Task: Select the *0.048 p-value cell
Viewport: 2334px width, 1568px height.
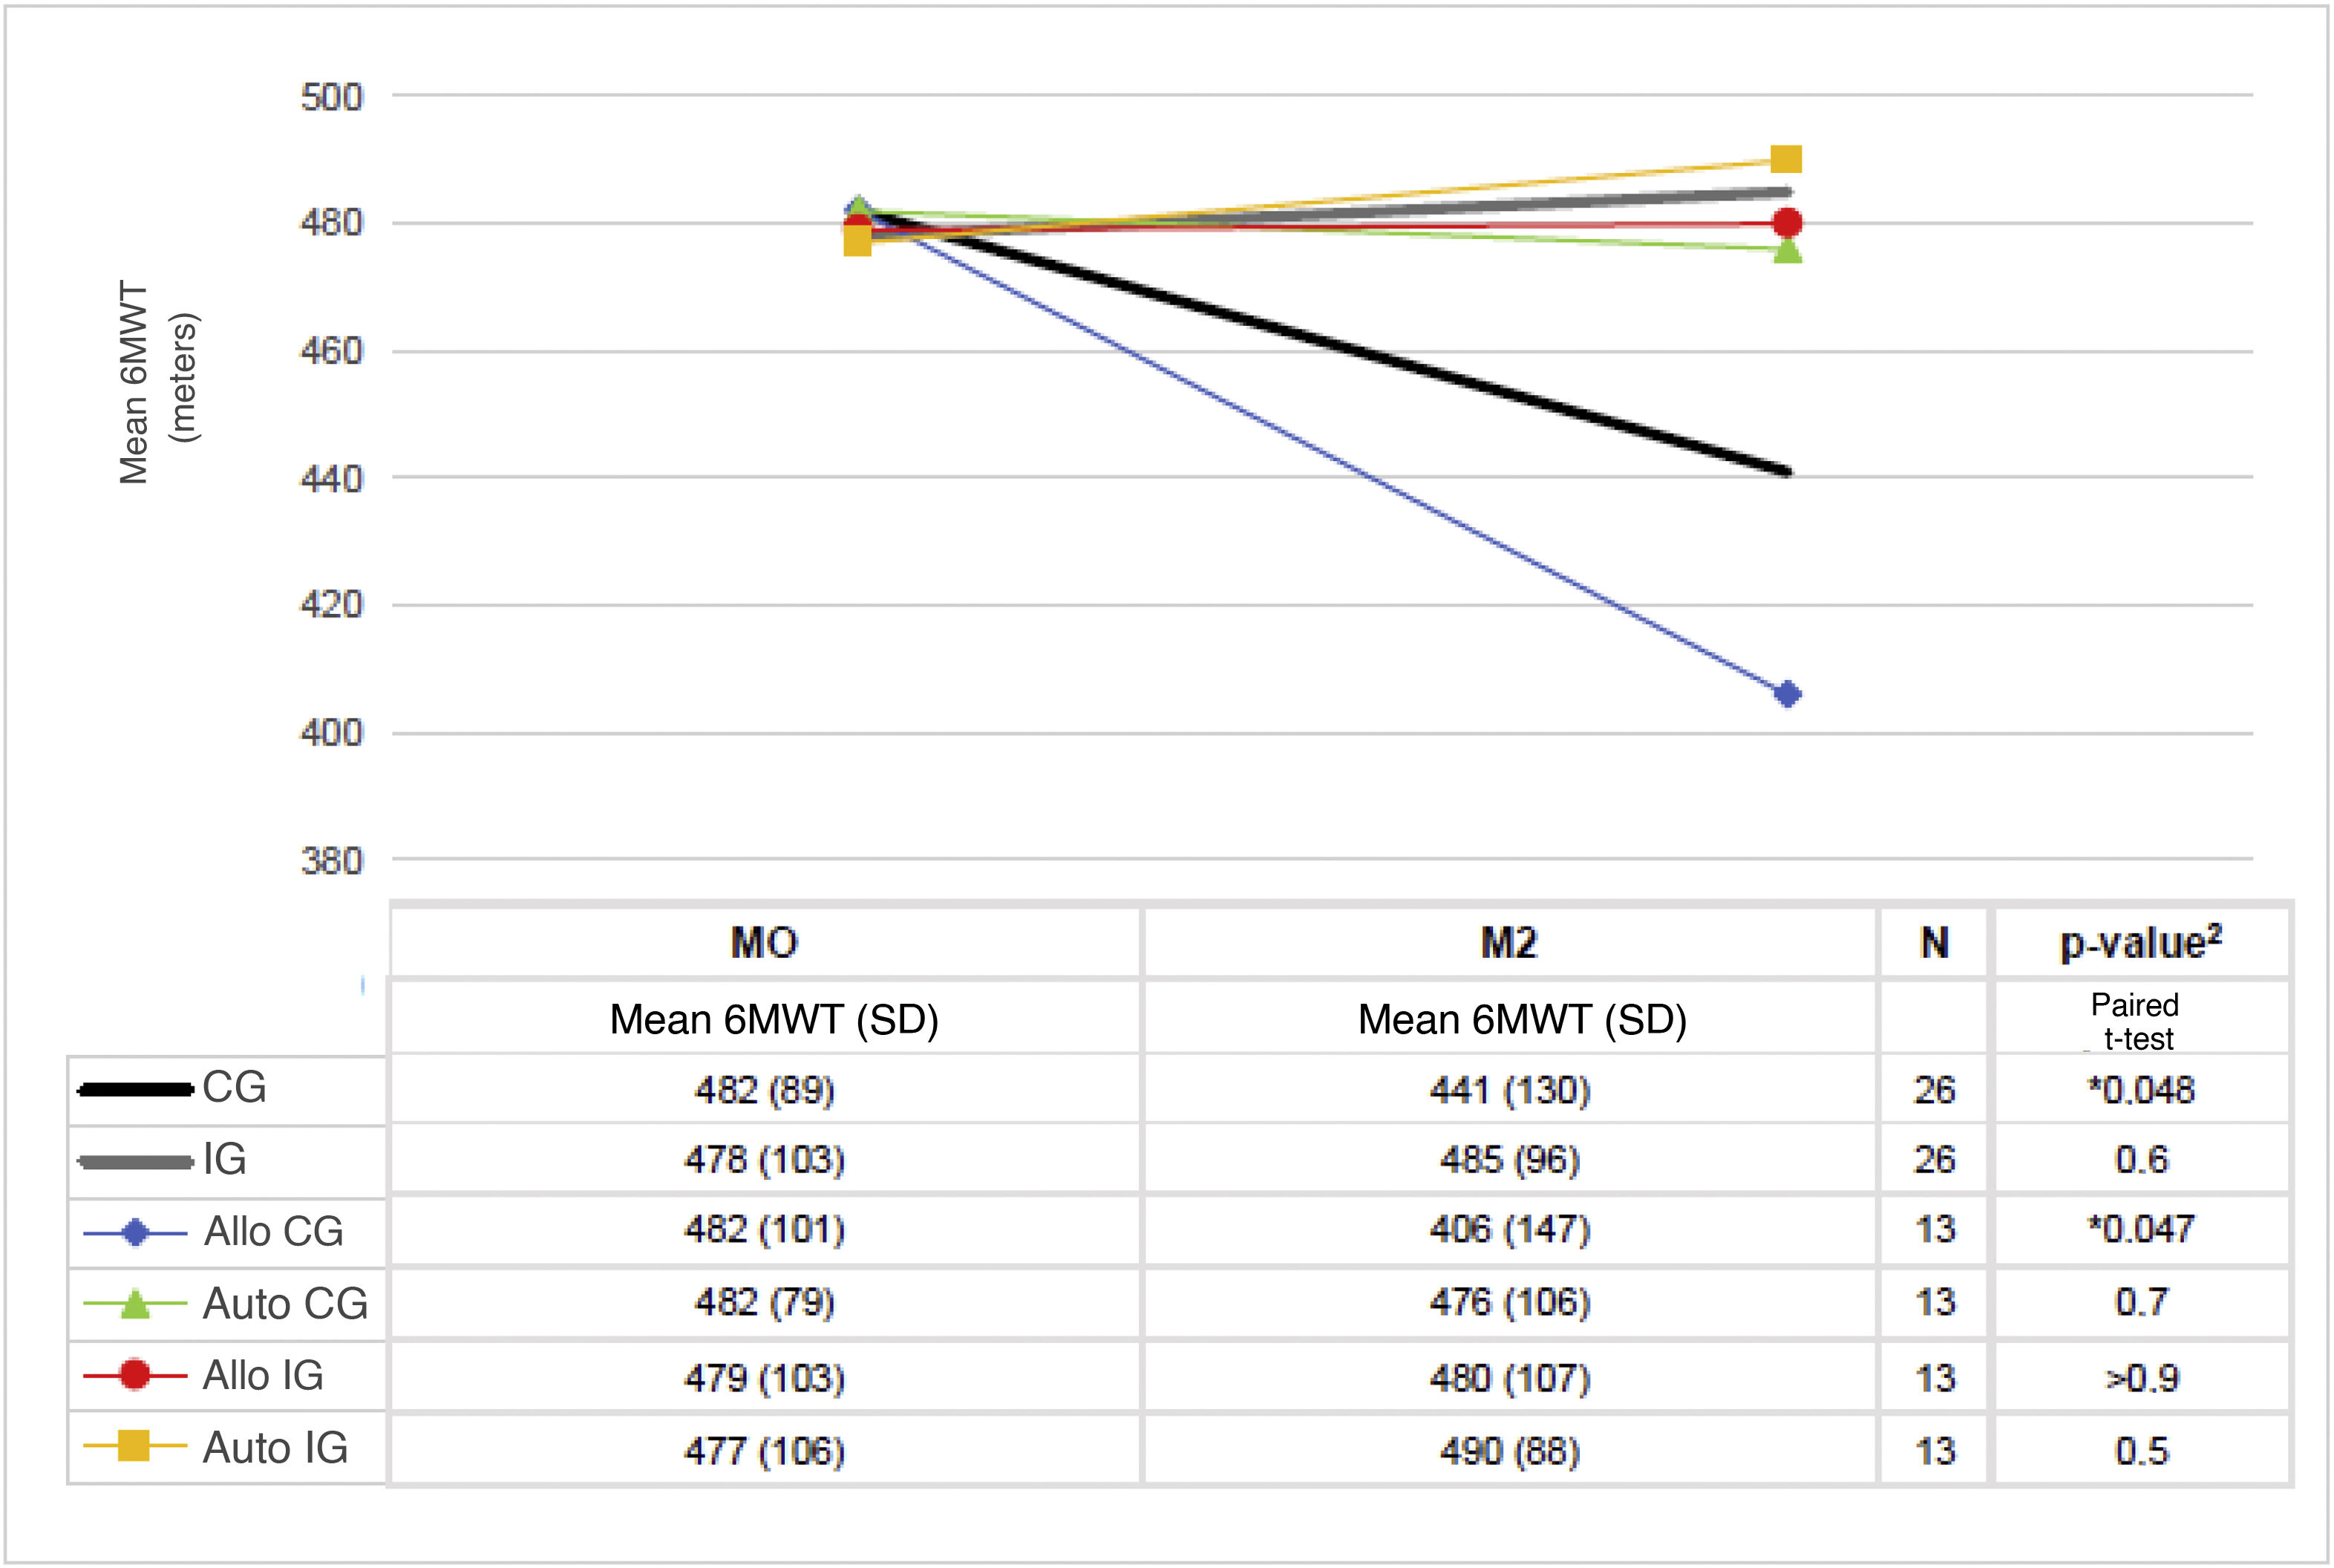Action: pyautogui.click(x=2140, y=1089)
